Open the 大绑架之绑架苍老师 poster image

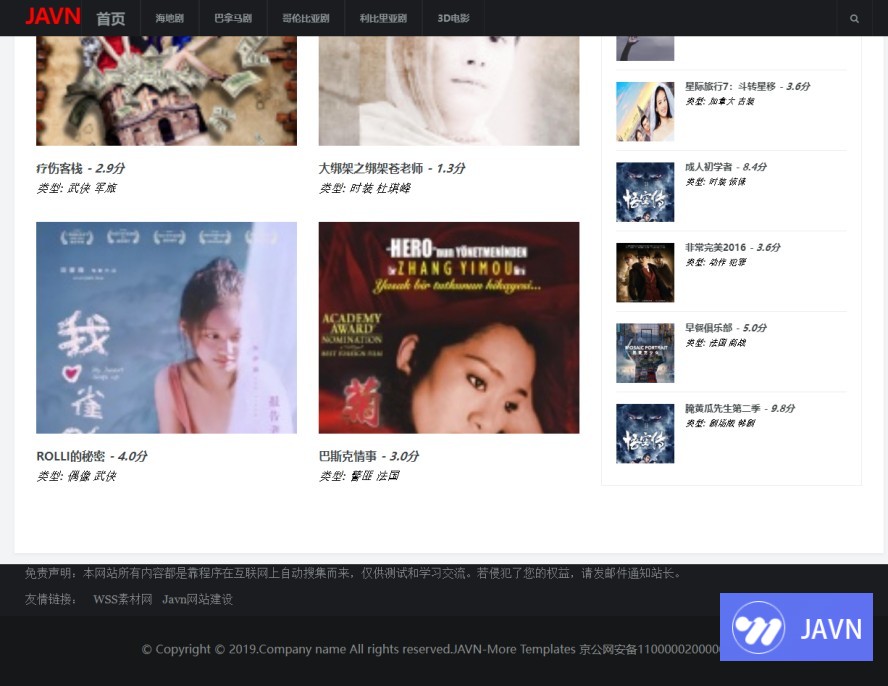(449, 91)
